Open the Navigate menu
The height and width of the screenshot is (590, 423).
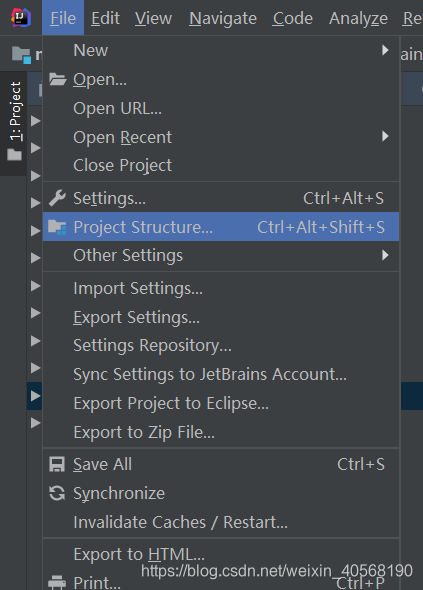click(223, 18)
